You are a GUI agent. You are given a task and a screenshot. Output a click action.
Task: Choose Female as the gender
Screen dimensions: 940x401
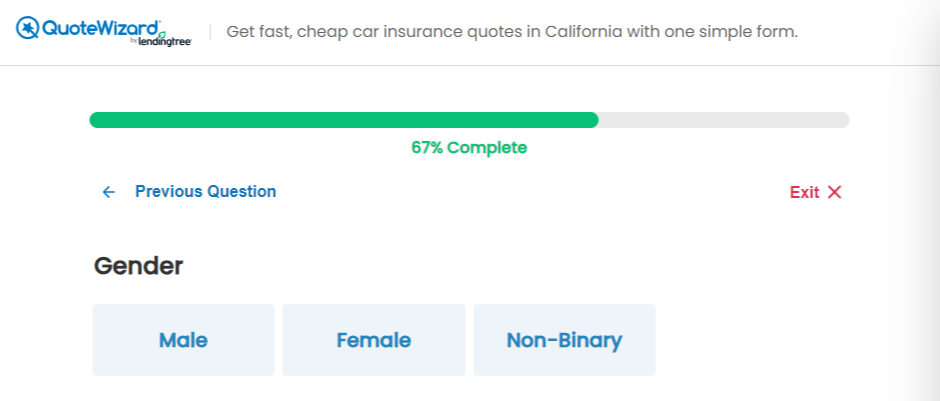[374, 340]
